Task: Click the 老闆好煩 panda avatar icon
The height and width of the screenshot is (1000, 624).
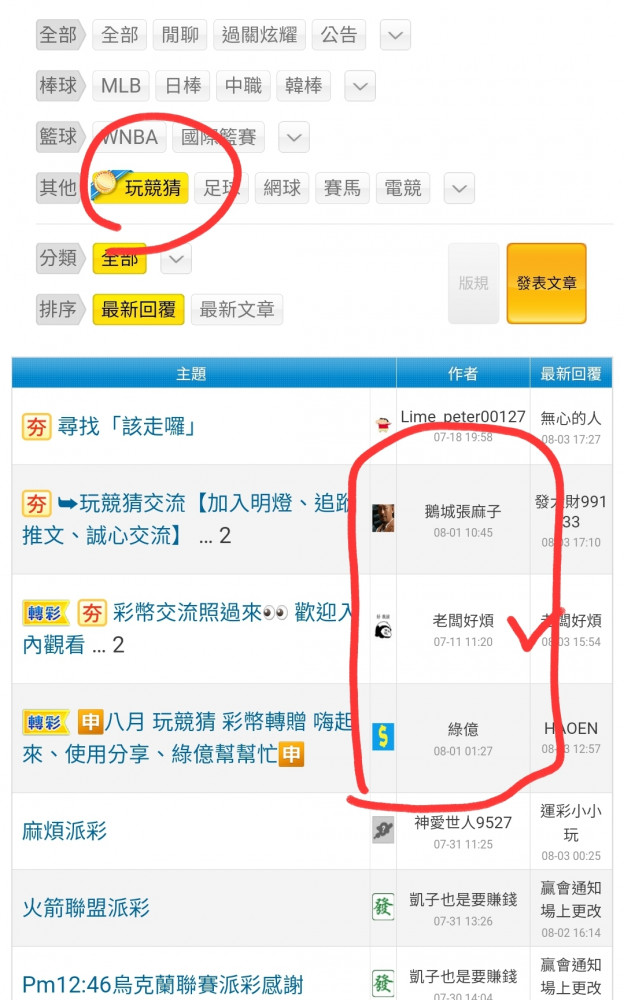Action: tap(383, 628)
